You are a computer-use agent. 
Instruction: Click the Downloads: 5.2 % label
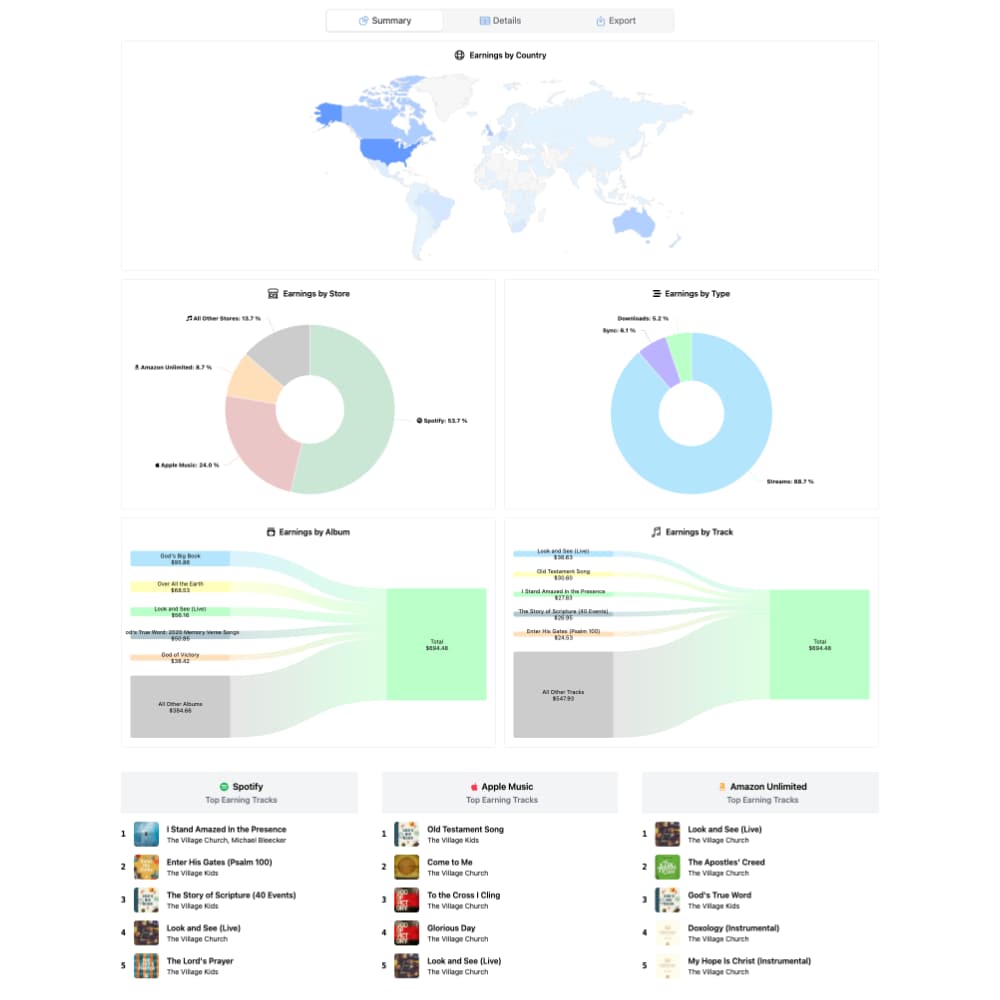(x=643, y=318)
